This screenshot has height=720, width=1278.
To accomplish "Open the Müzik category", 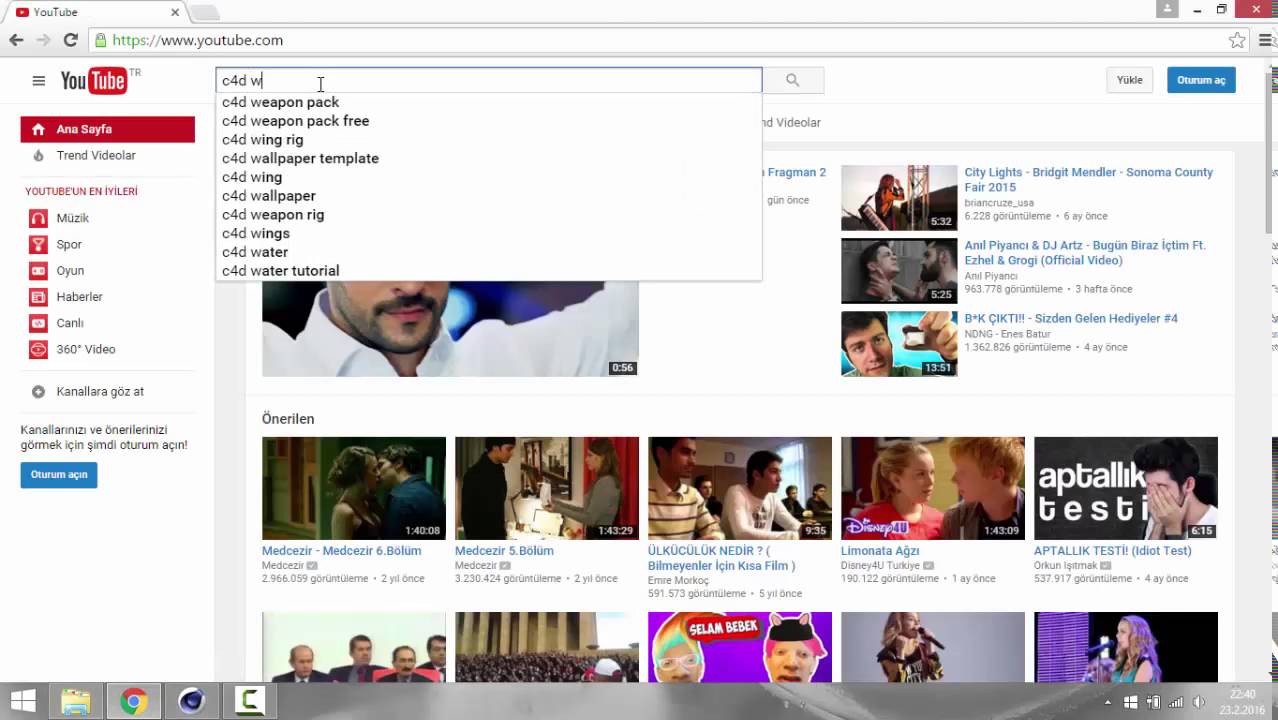I will coord(72,218).
